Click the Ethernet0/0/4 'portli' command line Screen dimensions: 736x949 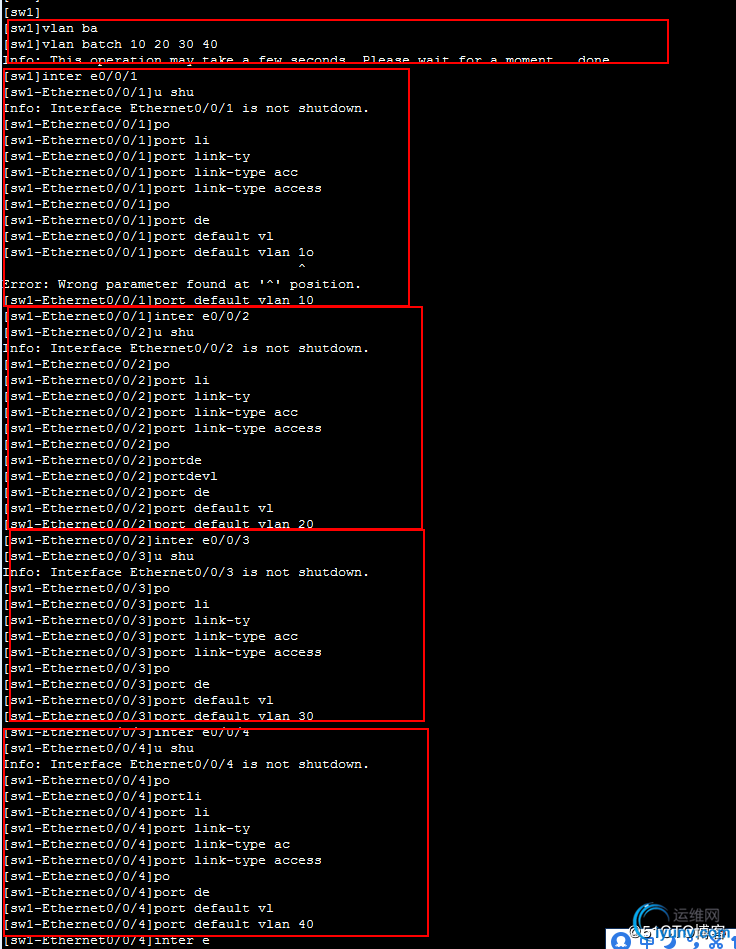point(103,796)
